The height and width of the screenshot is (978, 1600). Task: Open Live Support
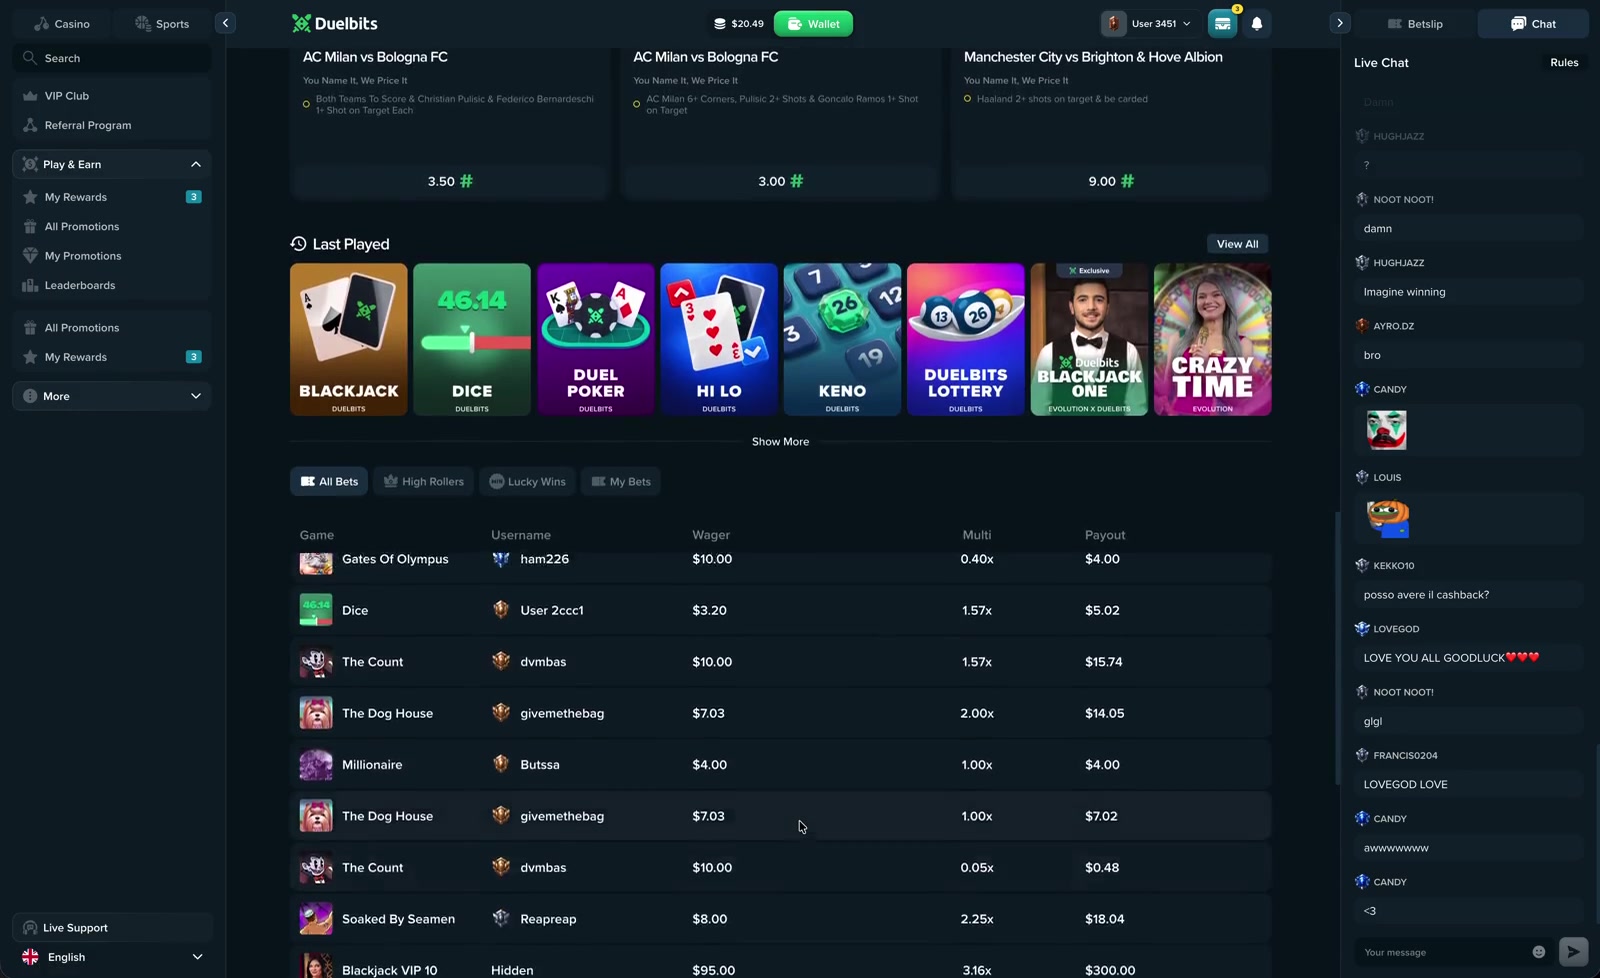tap(111, 927)
